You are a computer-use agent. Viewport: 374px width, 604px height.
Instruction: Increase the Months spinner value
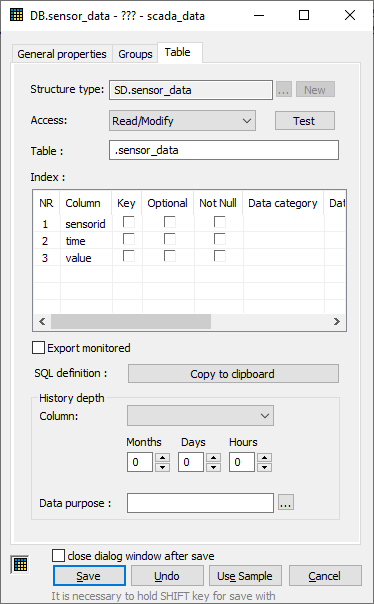pyautogui.click(x=162, y=458)
